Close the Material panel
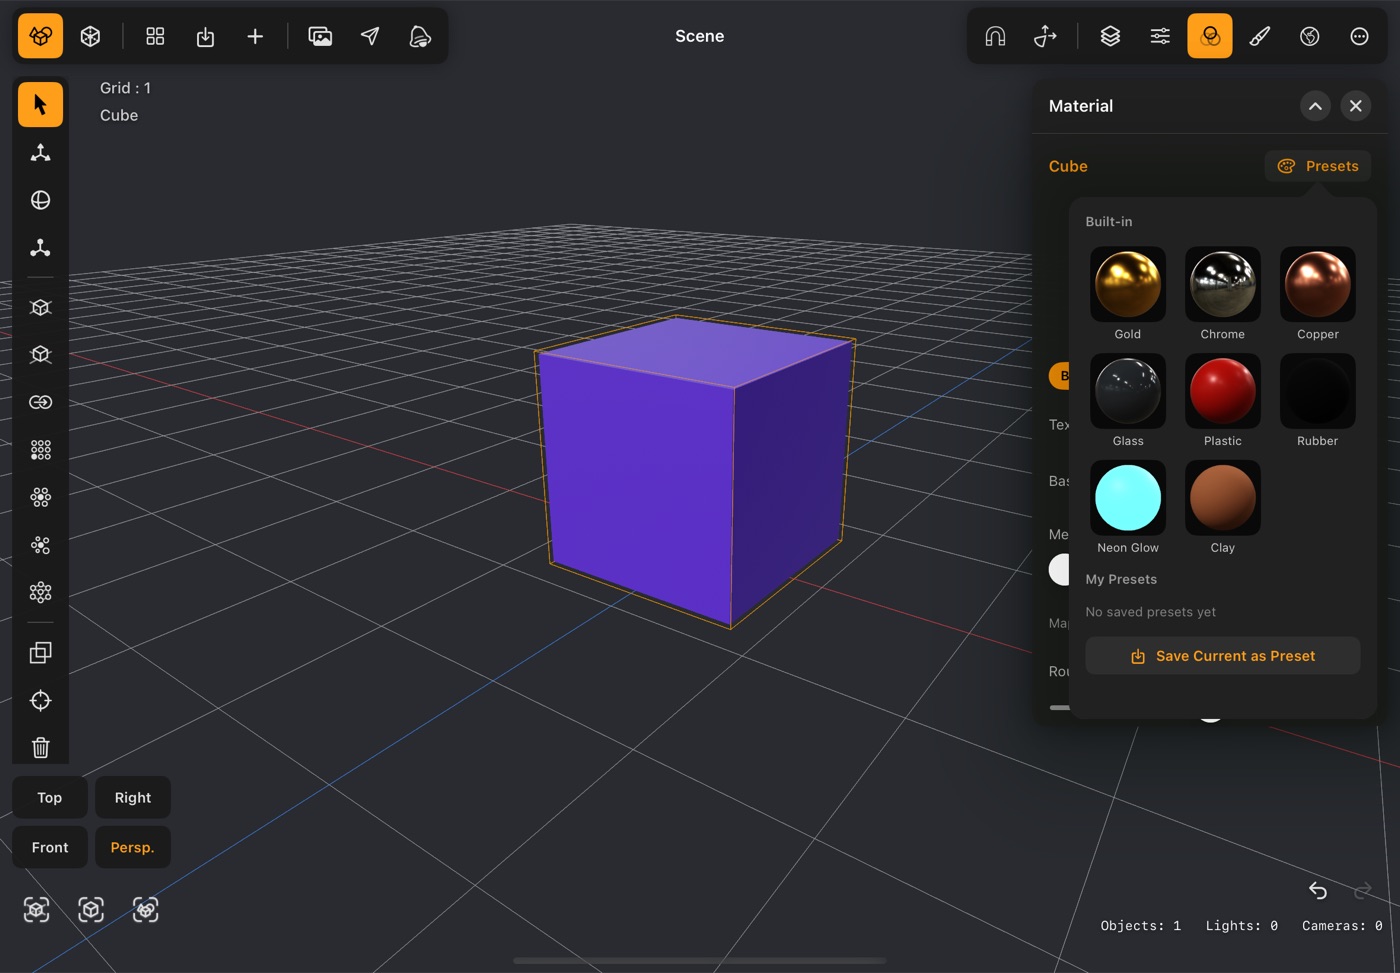Image resolution: width=1400 pixels, height=973 pixels. tap(1355, 106)
